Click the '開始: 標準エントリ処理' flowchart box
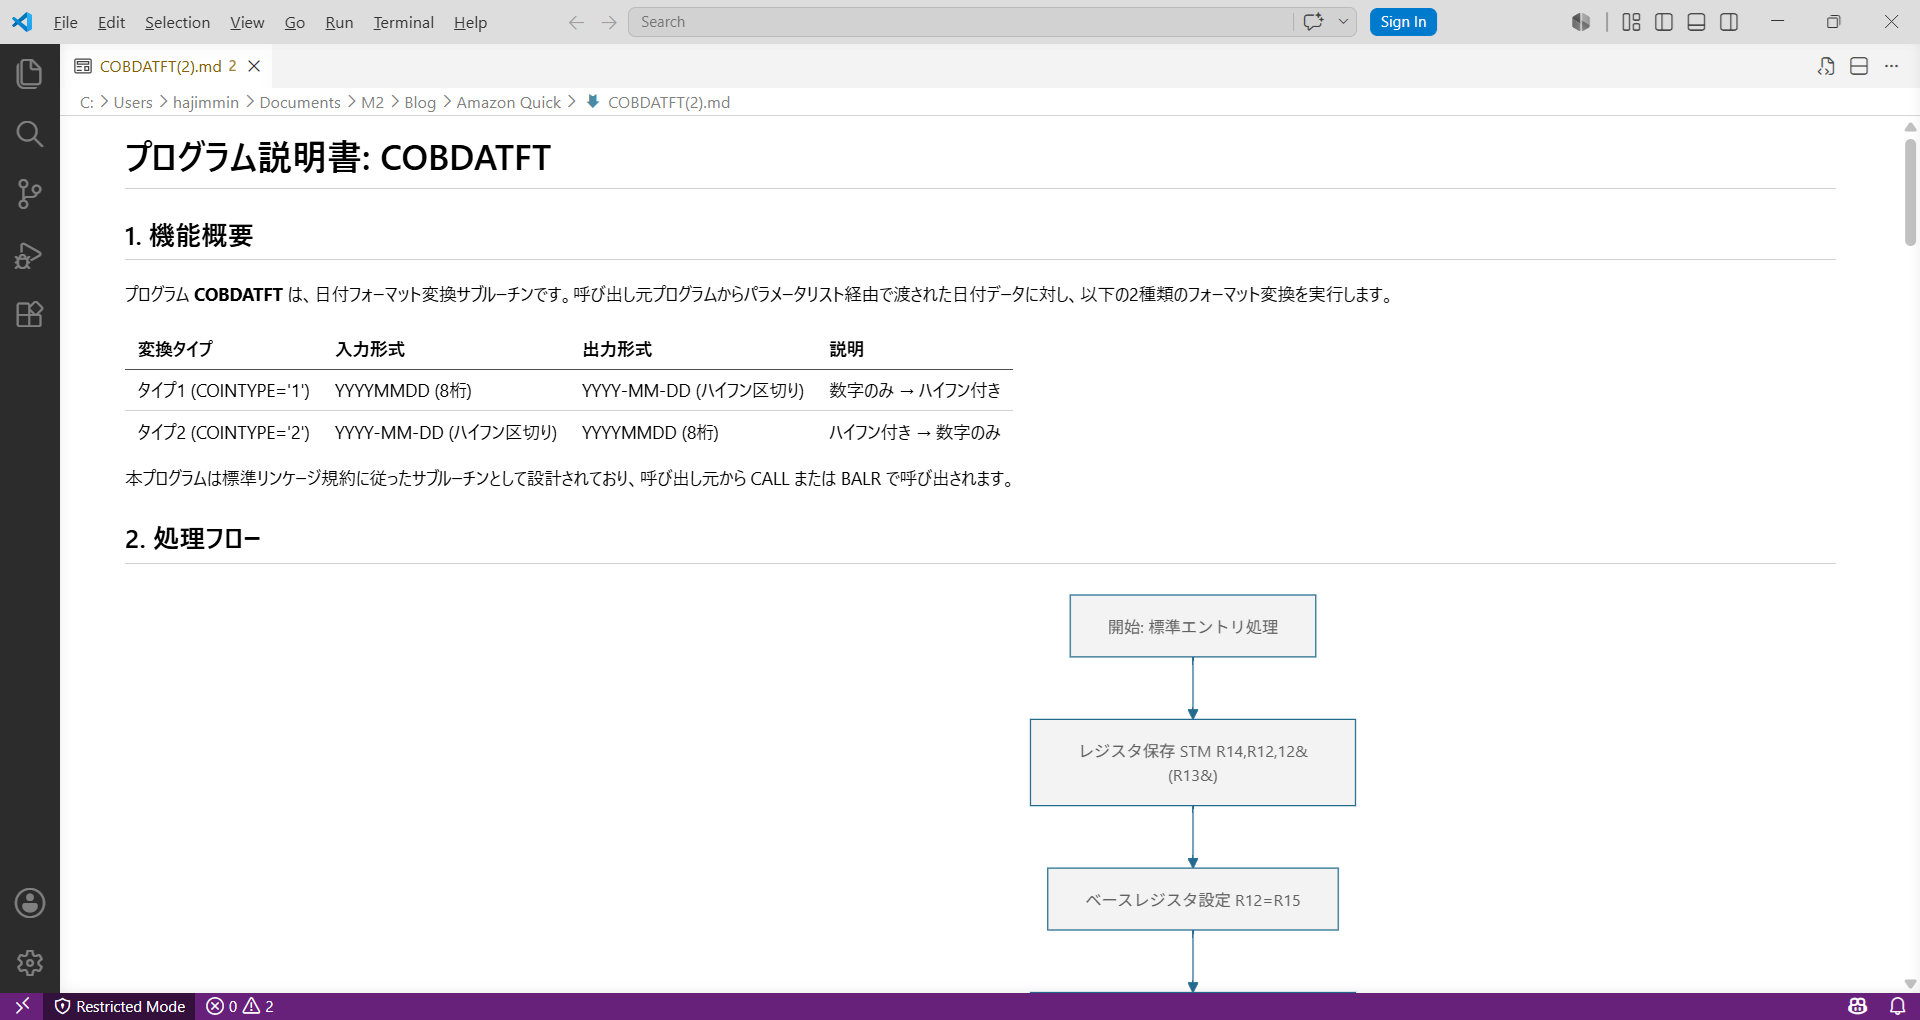Image resolution: width=1920 pixels, height=1020 pixels. (x=1193, y=626)
